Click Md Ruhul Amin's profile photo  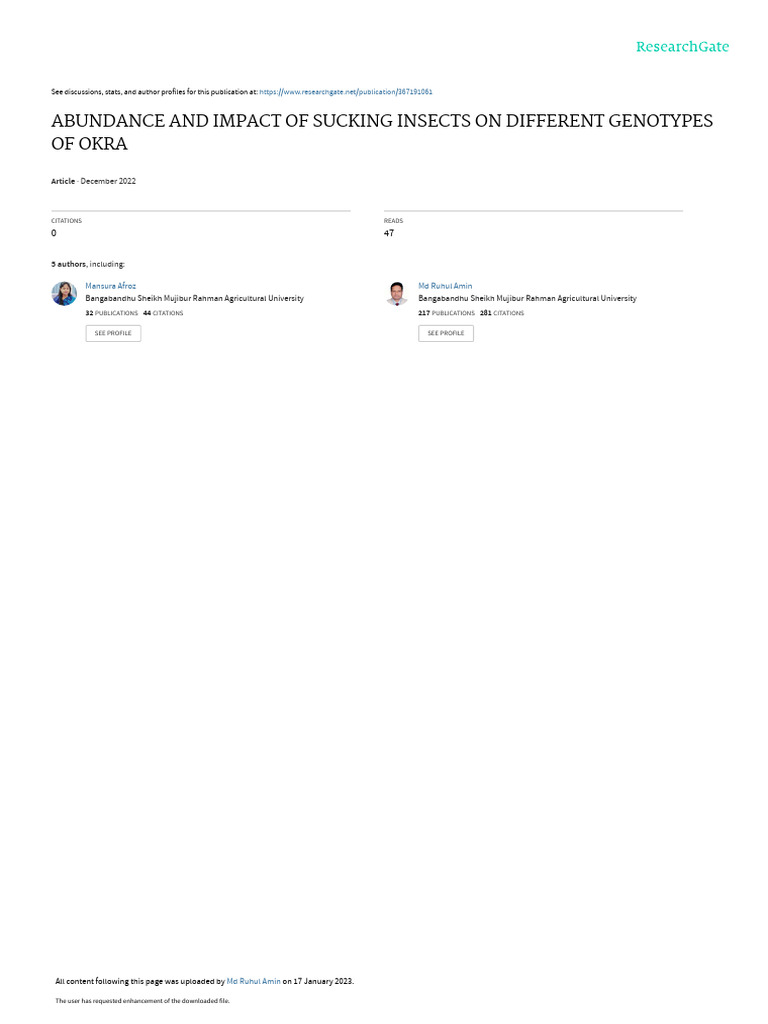(x=396, y=293)
